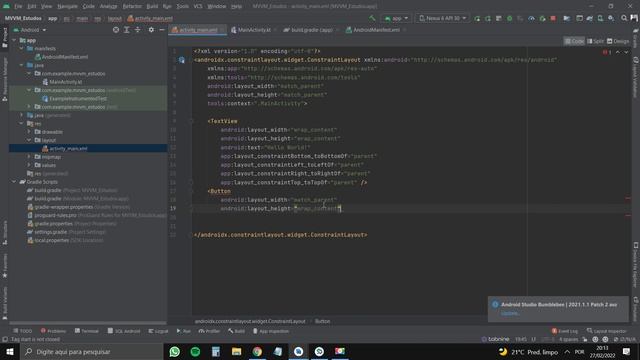
Task: Click the Button breadcrumb at editor bottom
Action: click(x=322, y=321)
